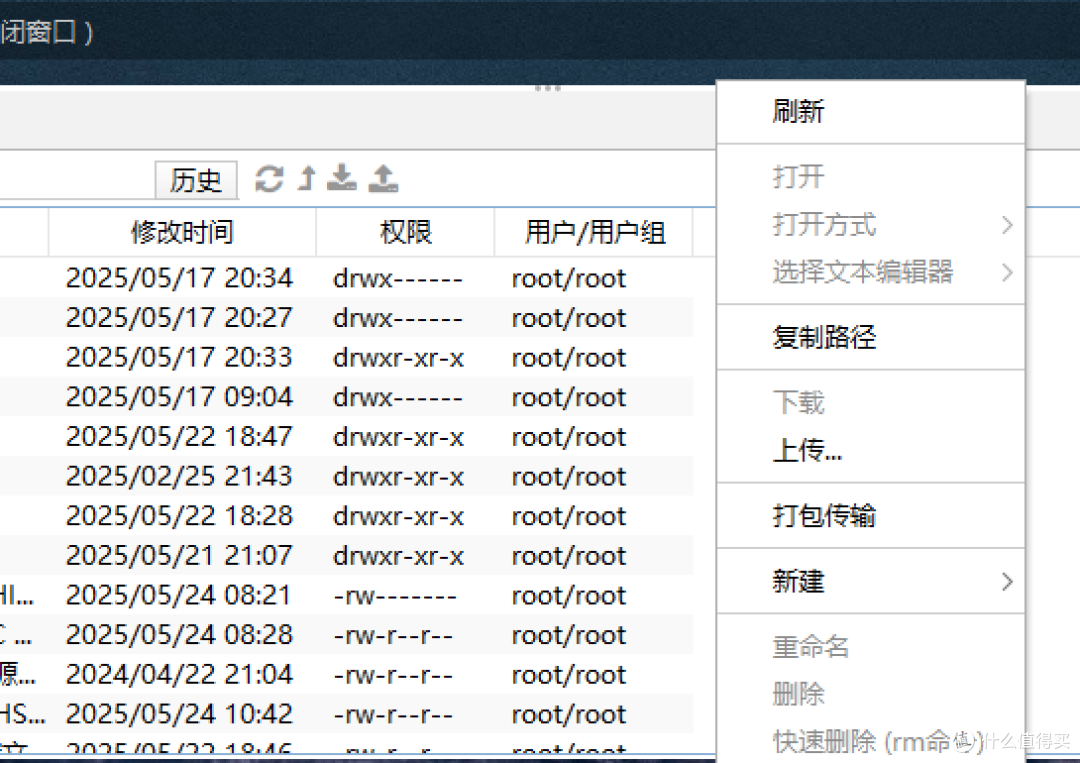Viewport: 1080px width, 763px height.
Task: Select the row dated 2025/05/24 08:21
Action: tap(346, 596)
